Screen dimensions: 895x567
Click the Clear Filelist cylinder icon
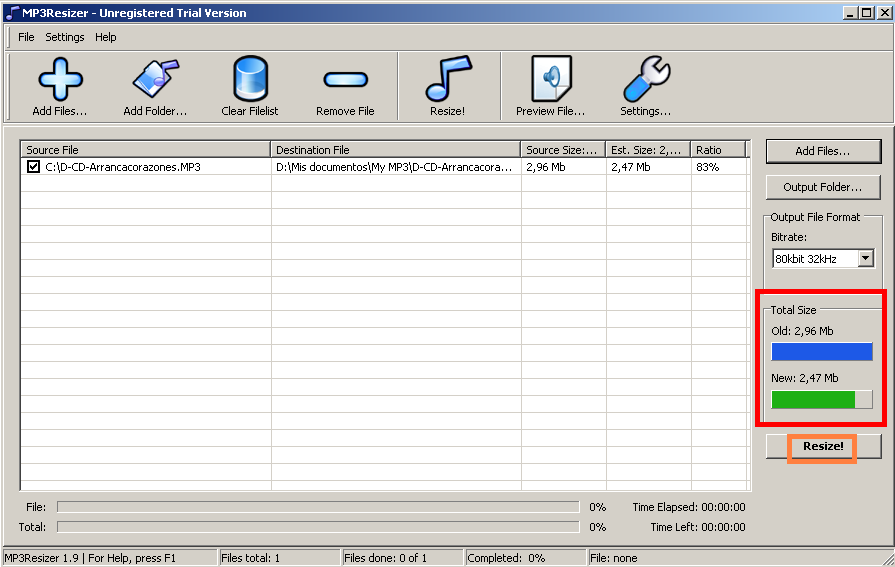[250, 79]
